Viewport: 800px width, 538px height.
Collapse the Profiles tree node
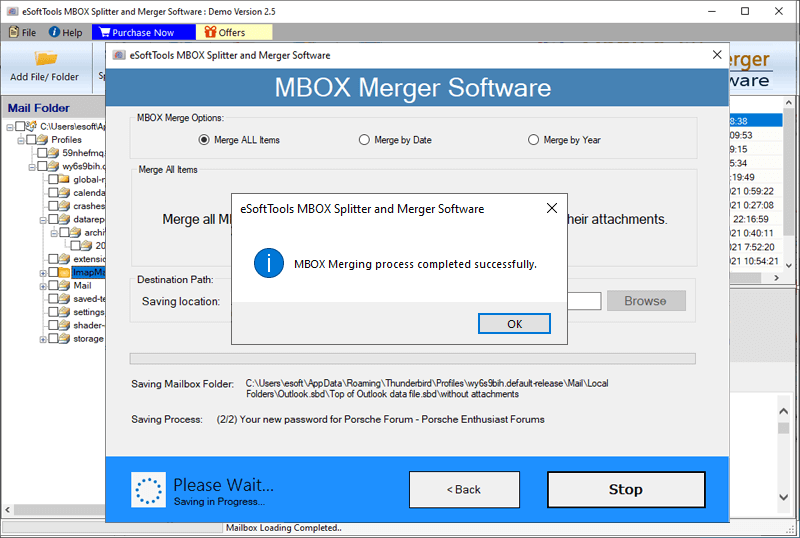tap(21, 140)
